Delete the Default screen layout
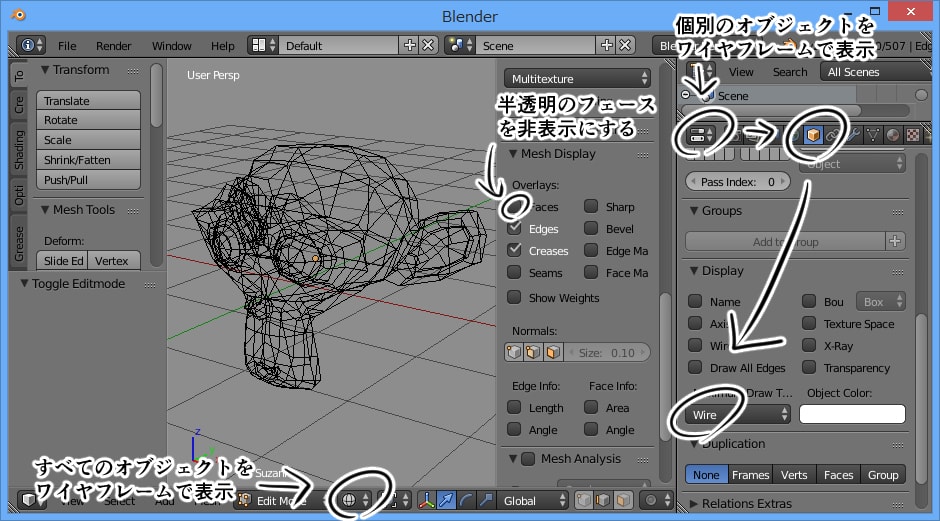 (x=428, y=46)
